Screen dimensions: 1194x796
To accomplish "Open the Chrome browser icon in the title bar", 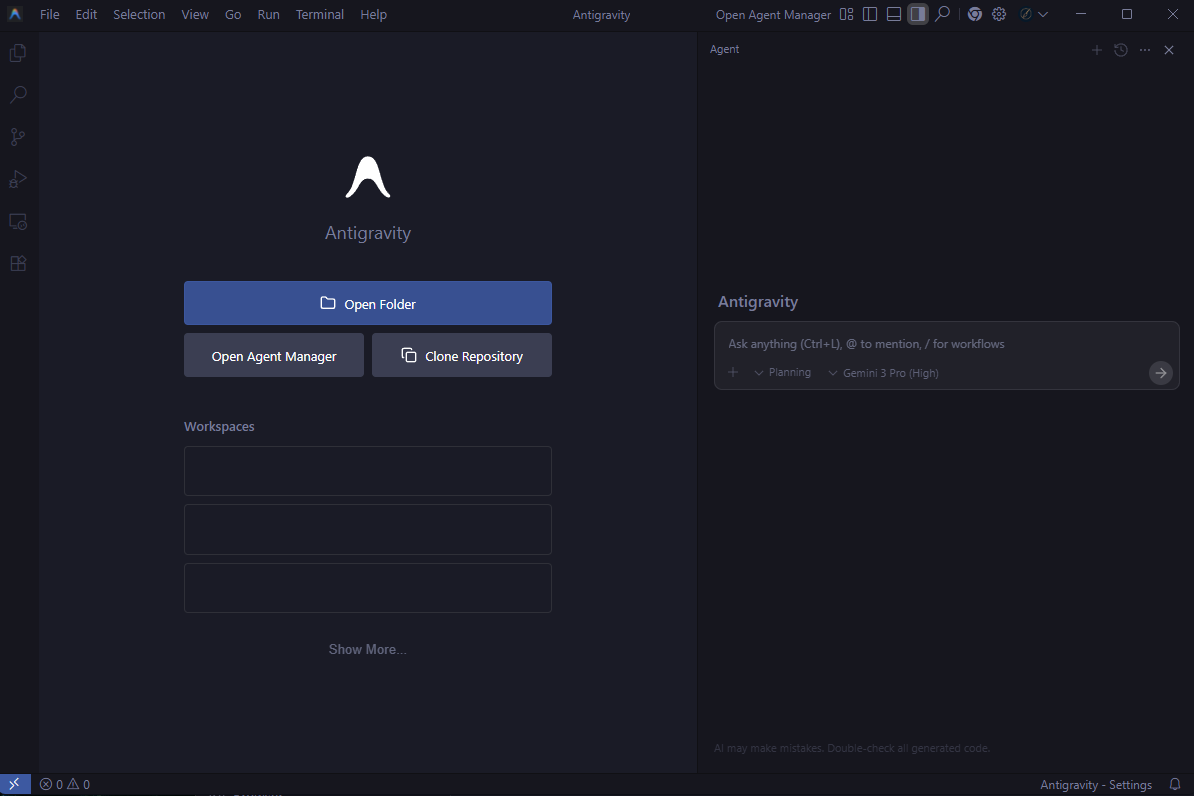I will click(975, 14).
